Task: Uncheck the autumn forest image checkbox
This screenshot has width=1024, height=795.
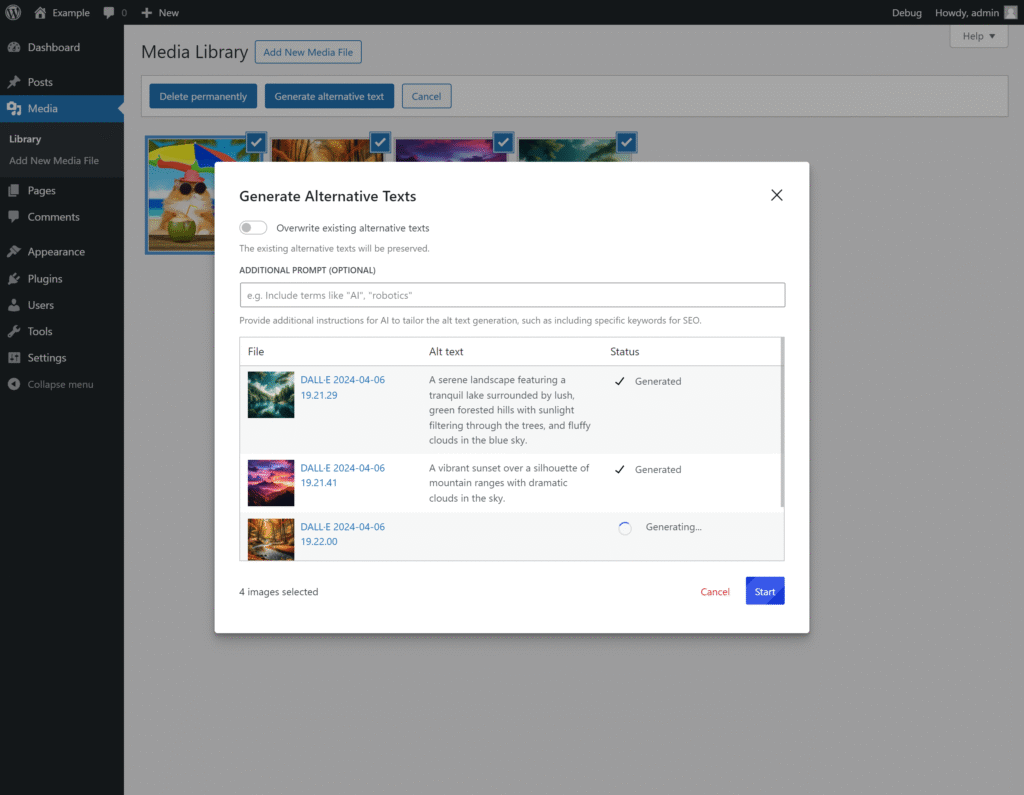Action: point(379,142)
